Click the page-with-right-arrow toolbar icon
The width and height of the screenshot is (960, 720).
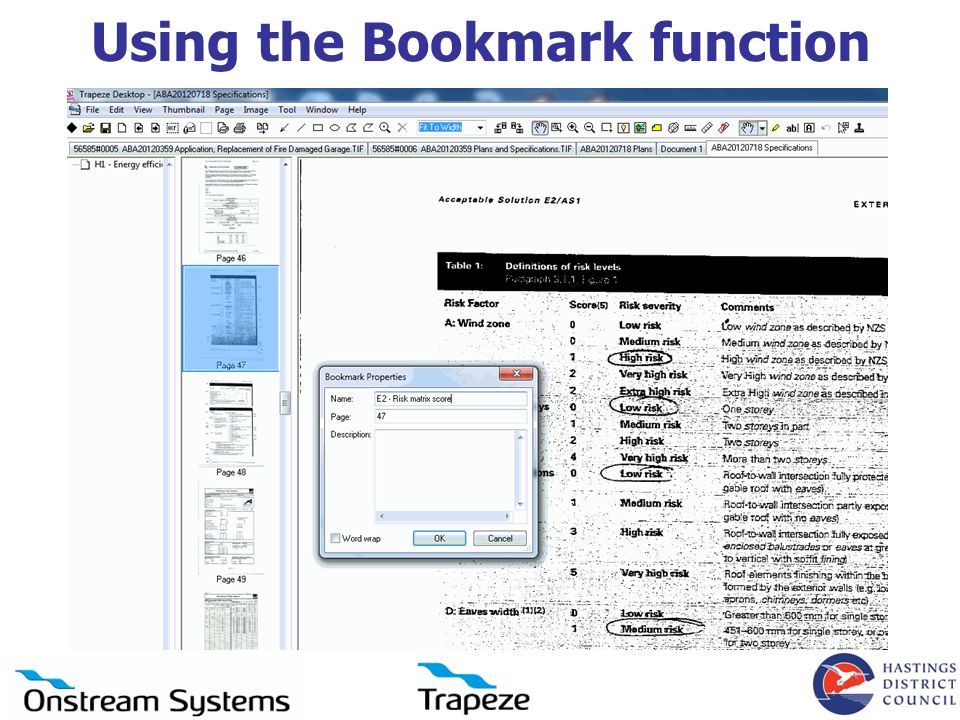tap(156, 128)
